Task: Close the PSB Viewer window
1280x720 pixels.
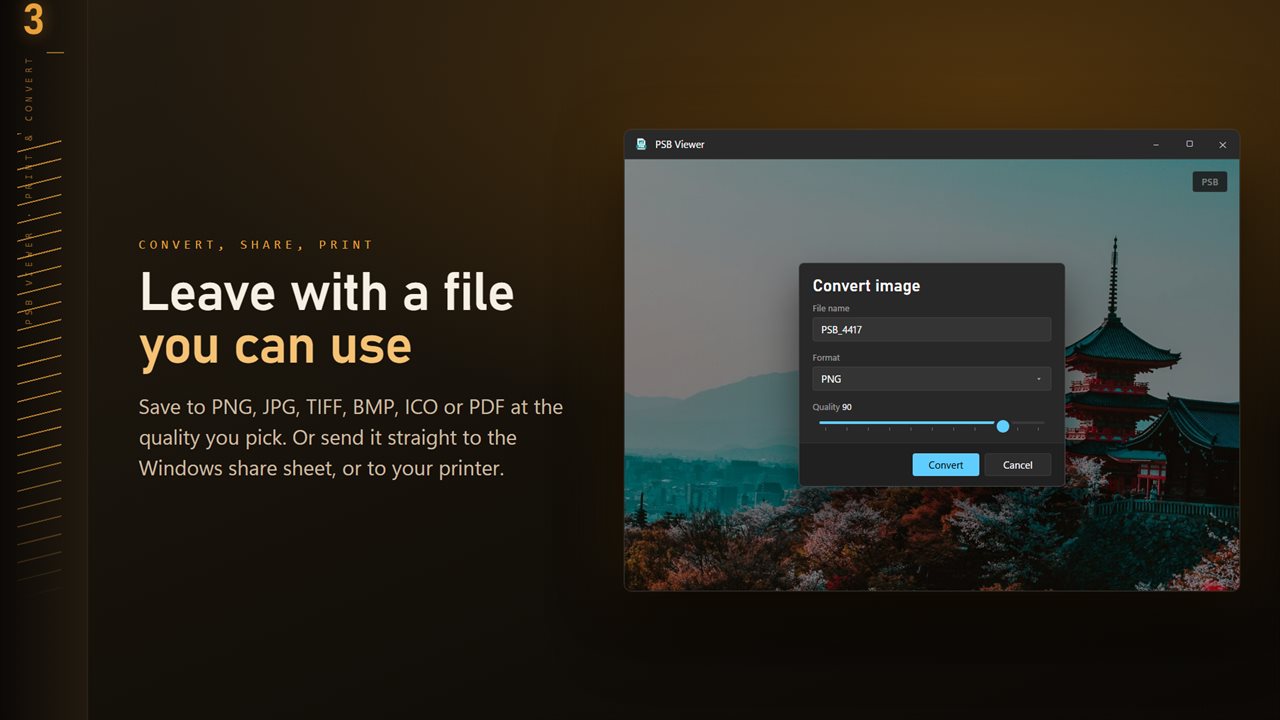Action: 1222,144
